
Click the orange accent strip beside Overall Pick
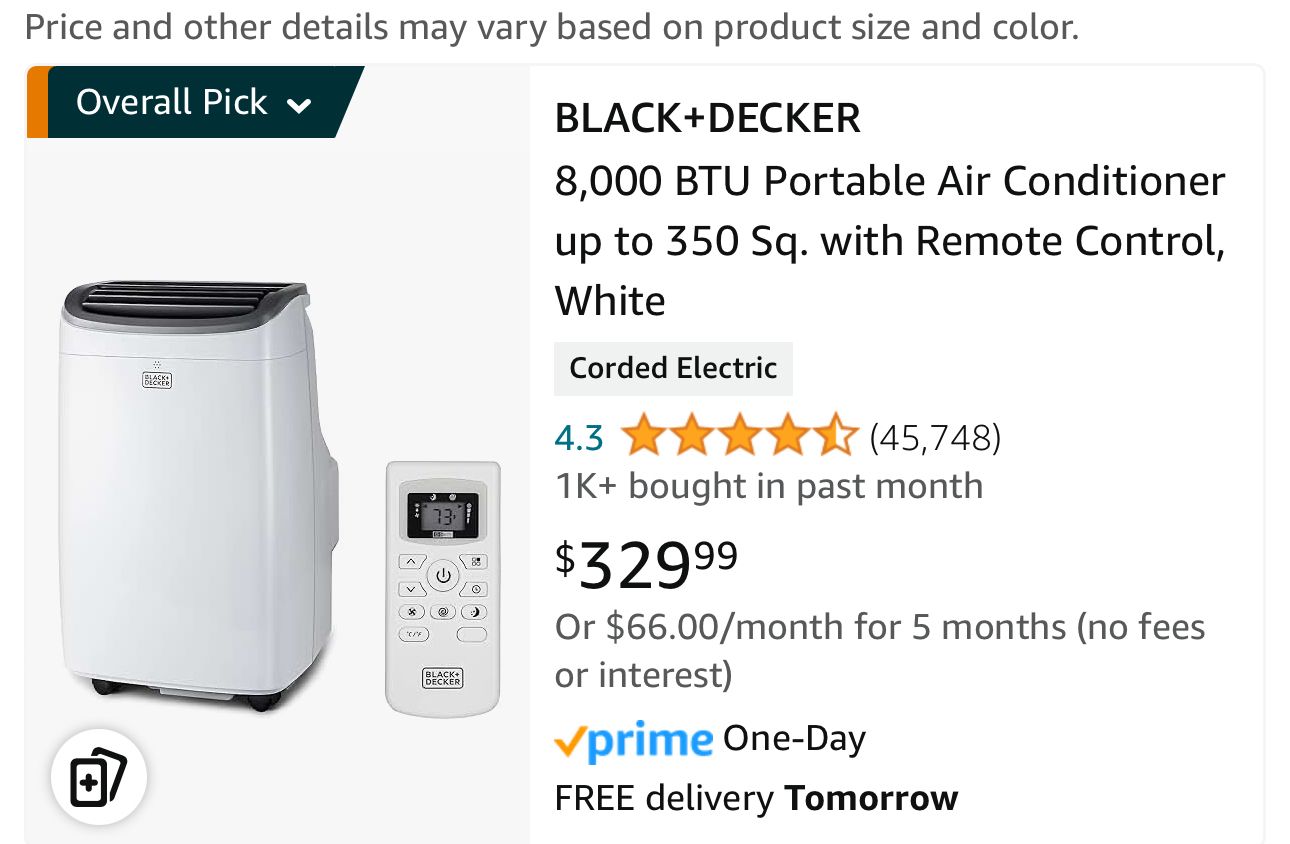(x=36, y=102)
